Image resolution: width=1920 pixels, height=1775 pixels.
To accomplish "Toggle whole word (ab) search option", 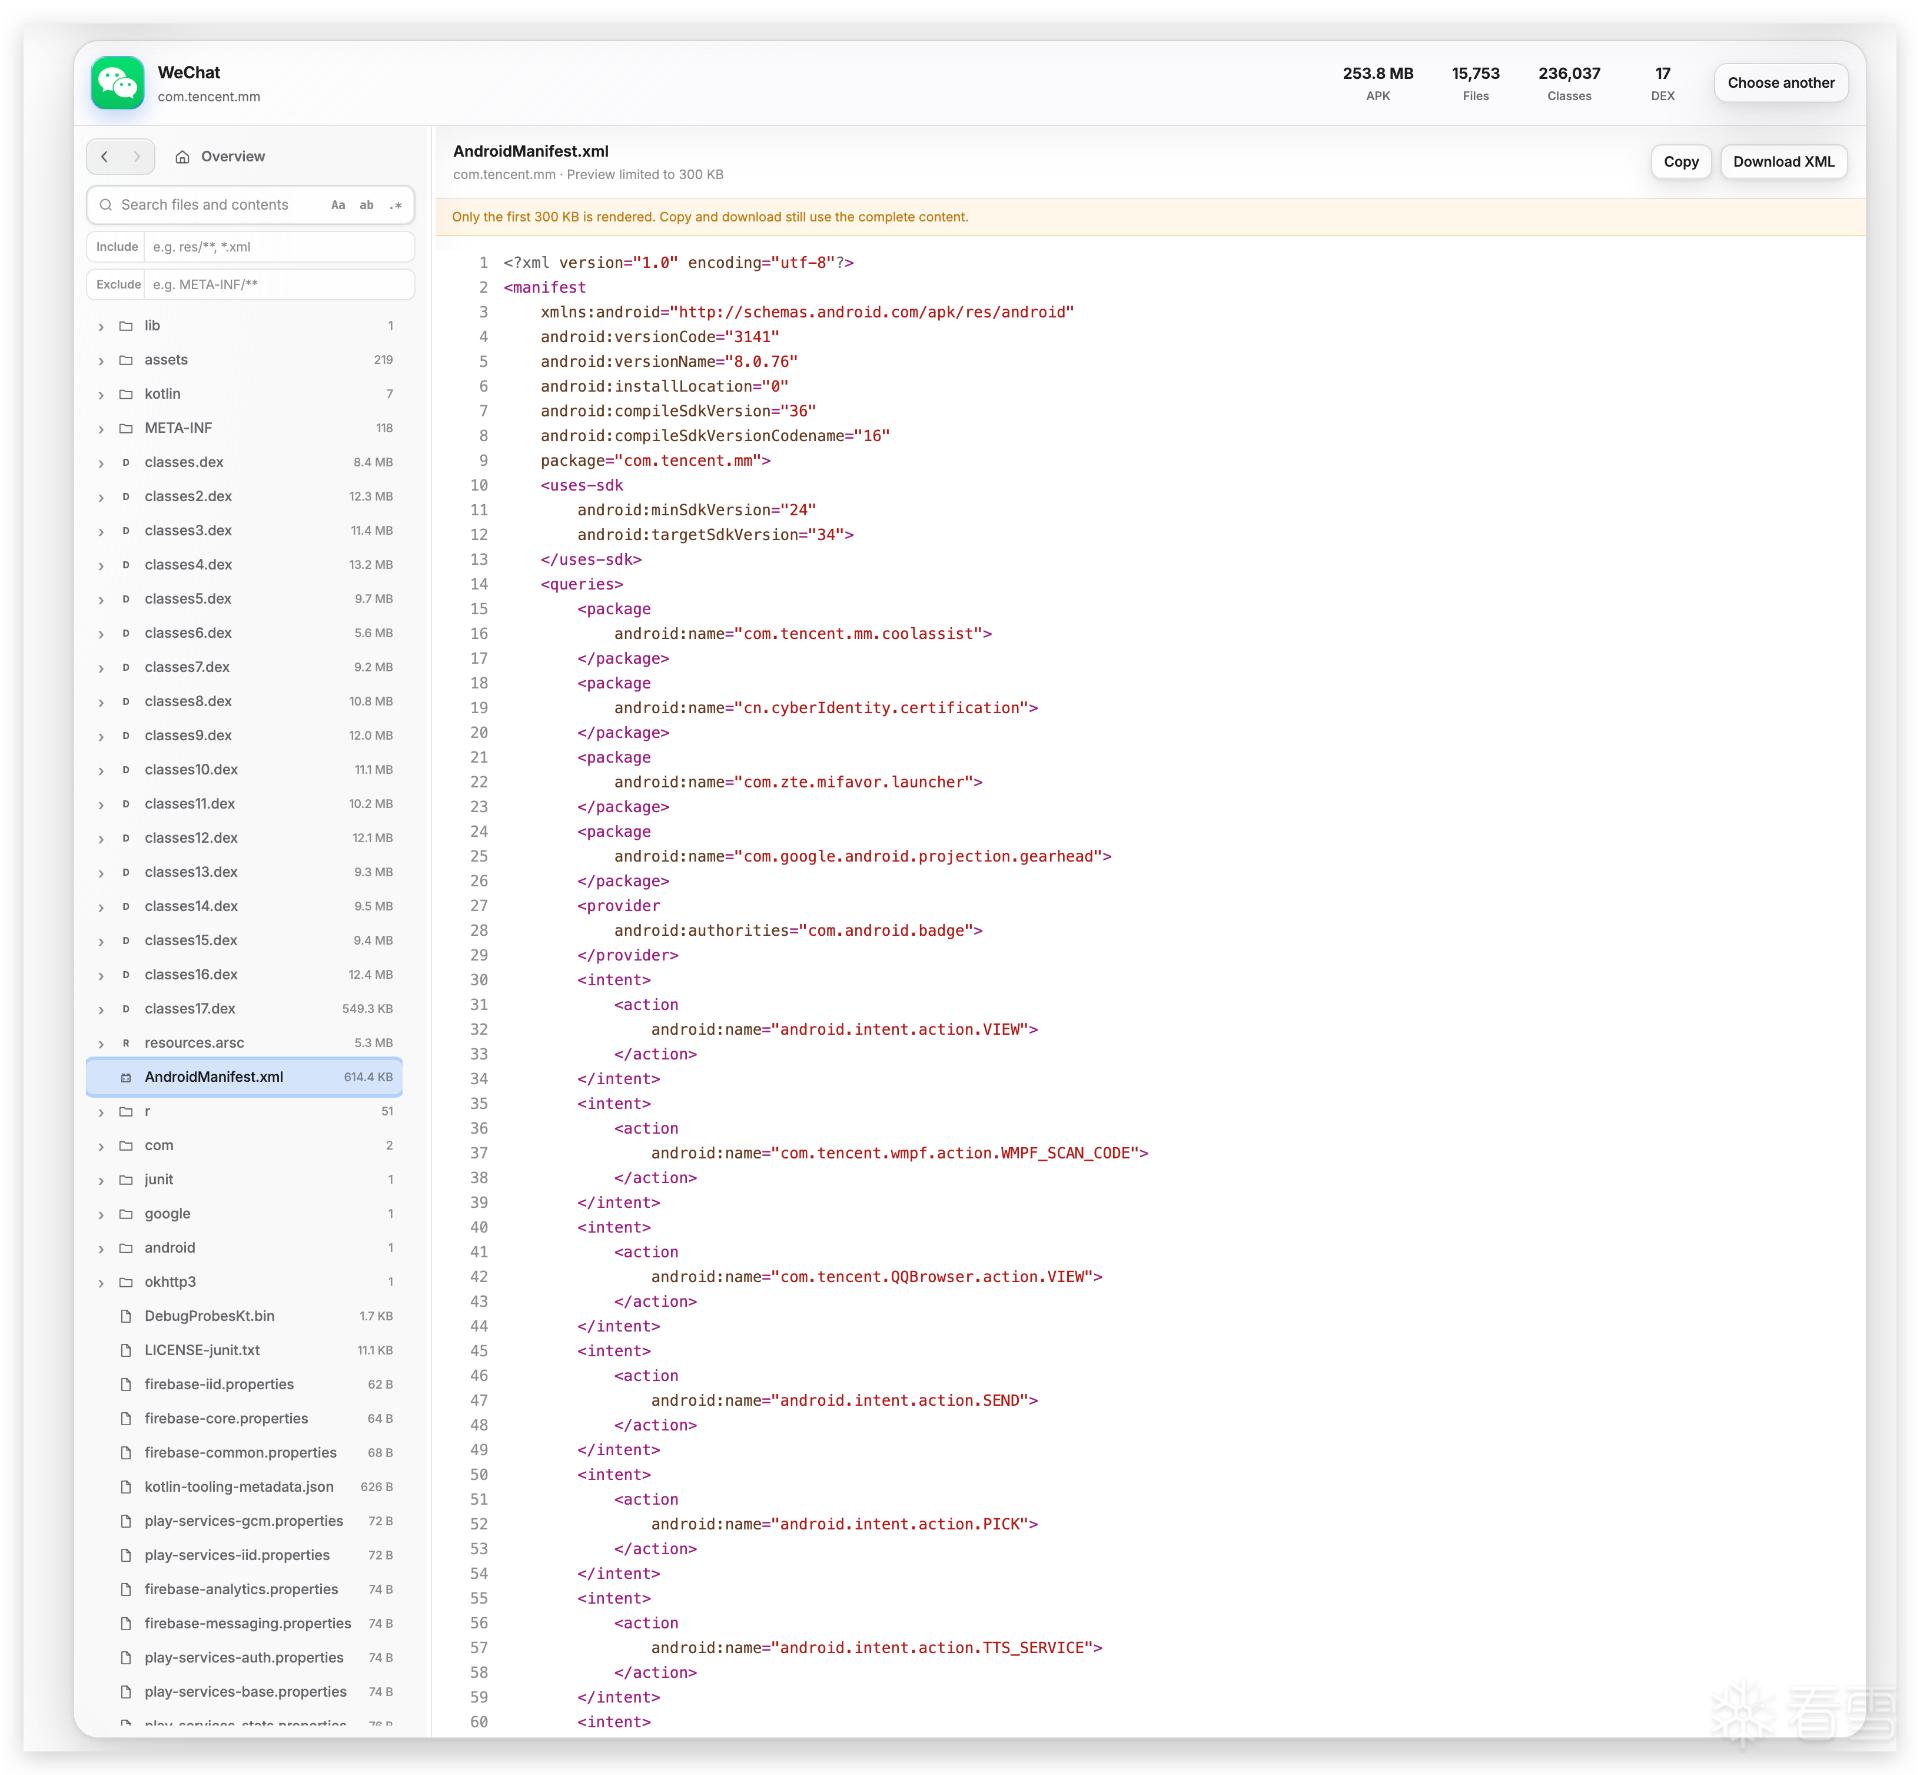I will tap(367, 205).
